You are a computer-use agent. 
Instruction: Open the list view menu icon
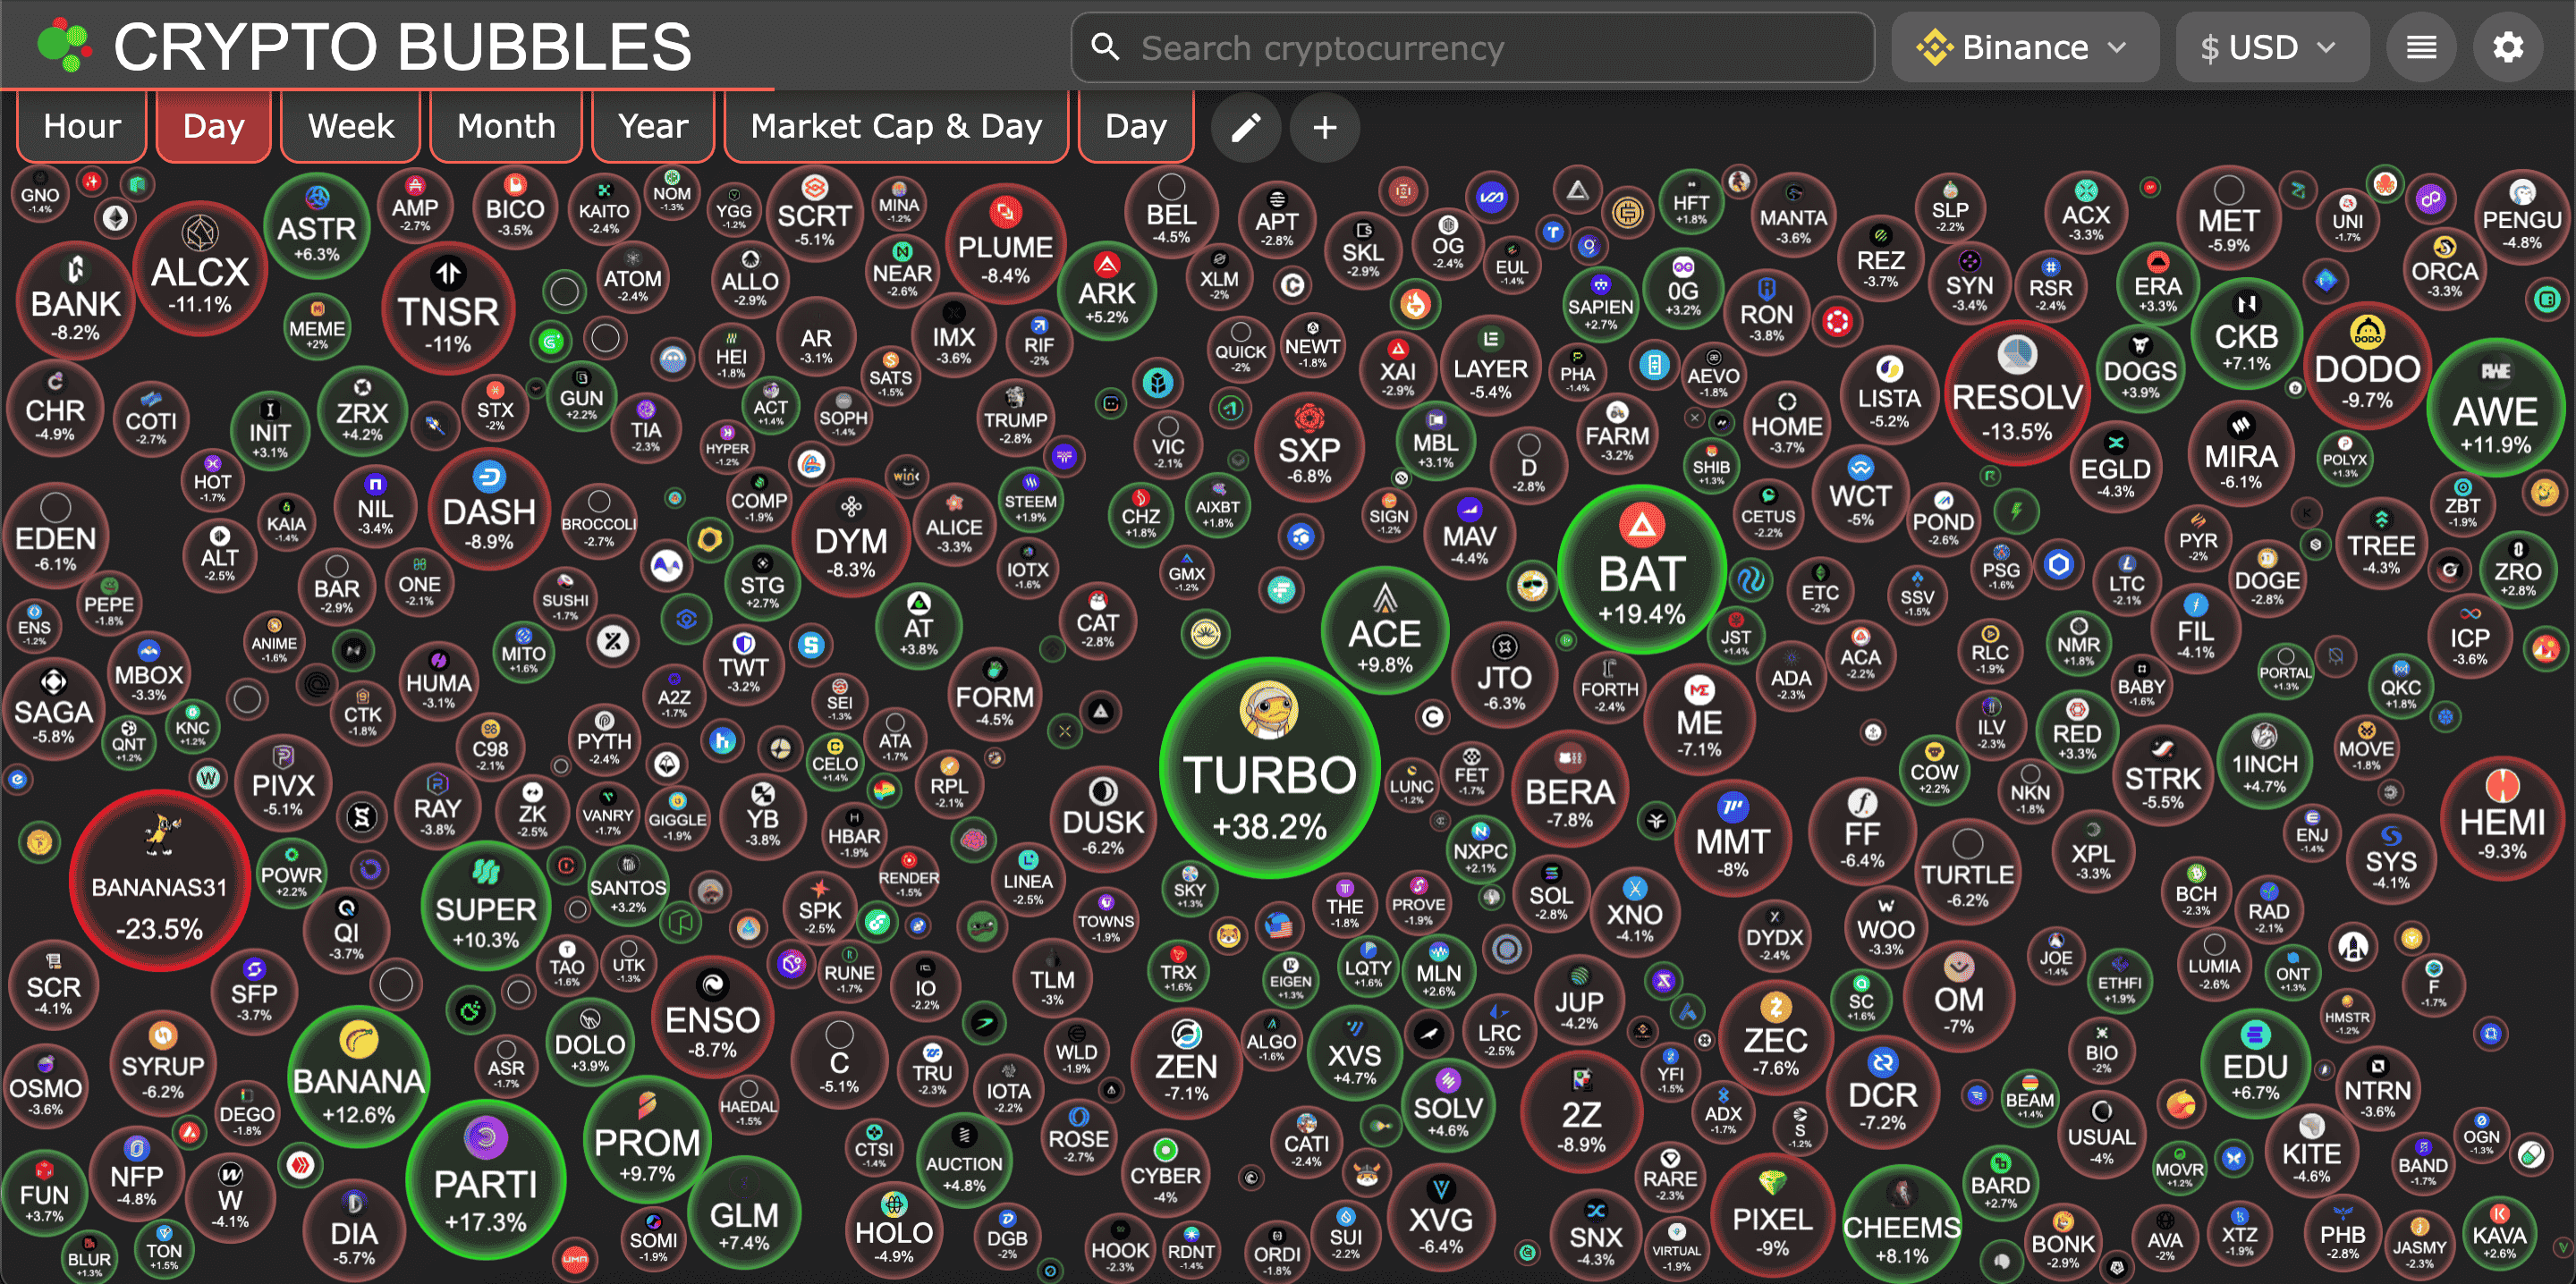click(x=2420, y=47)
